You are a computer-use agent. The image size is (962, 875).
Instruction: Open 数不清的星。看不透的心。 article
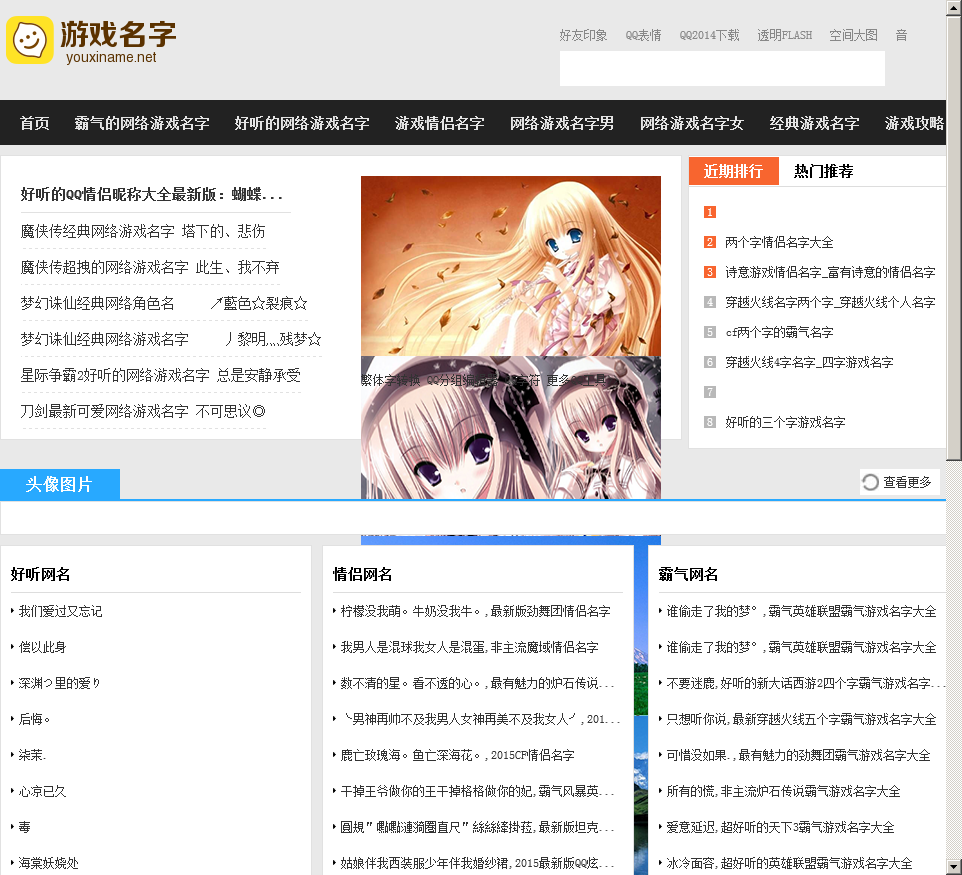[x=477, y=683]
